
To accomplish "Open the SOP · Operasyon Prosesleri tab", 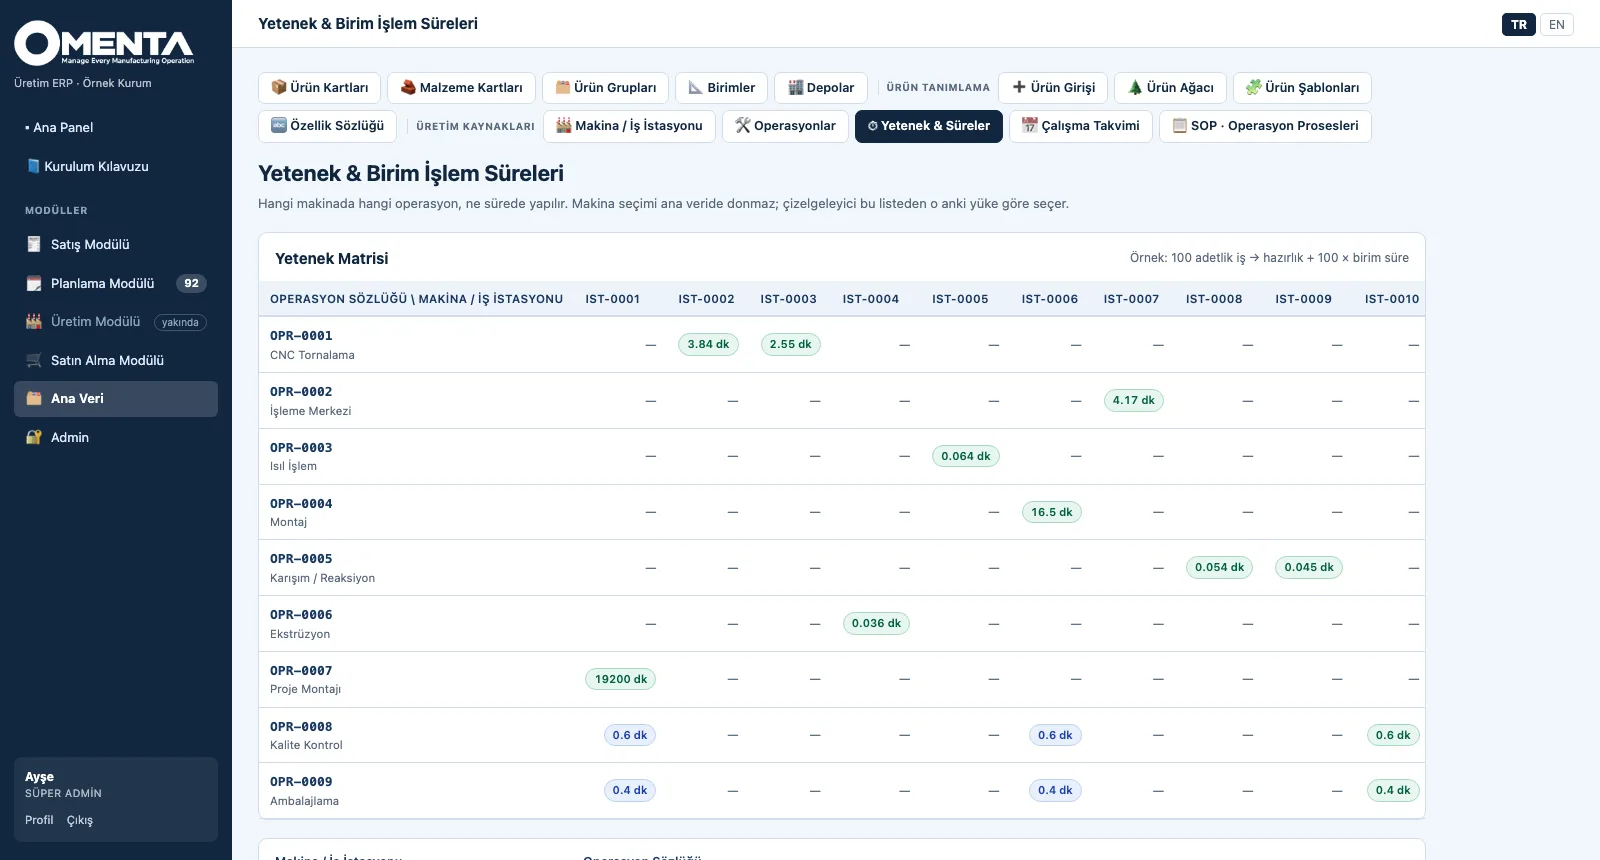I will click(x=1265, y=127).
